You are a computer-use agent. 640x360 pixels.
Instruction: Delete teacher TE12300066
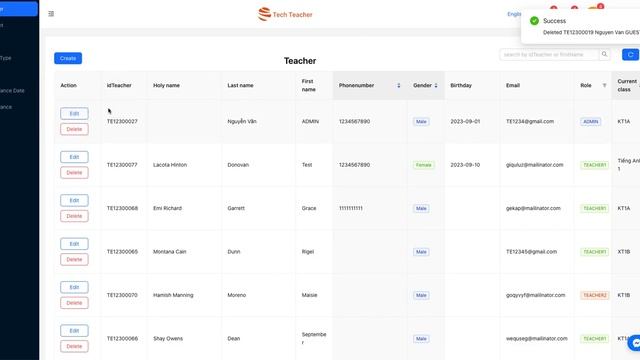pos(74,346)
